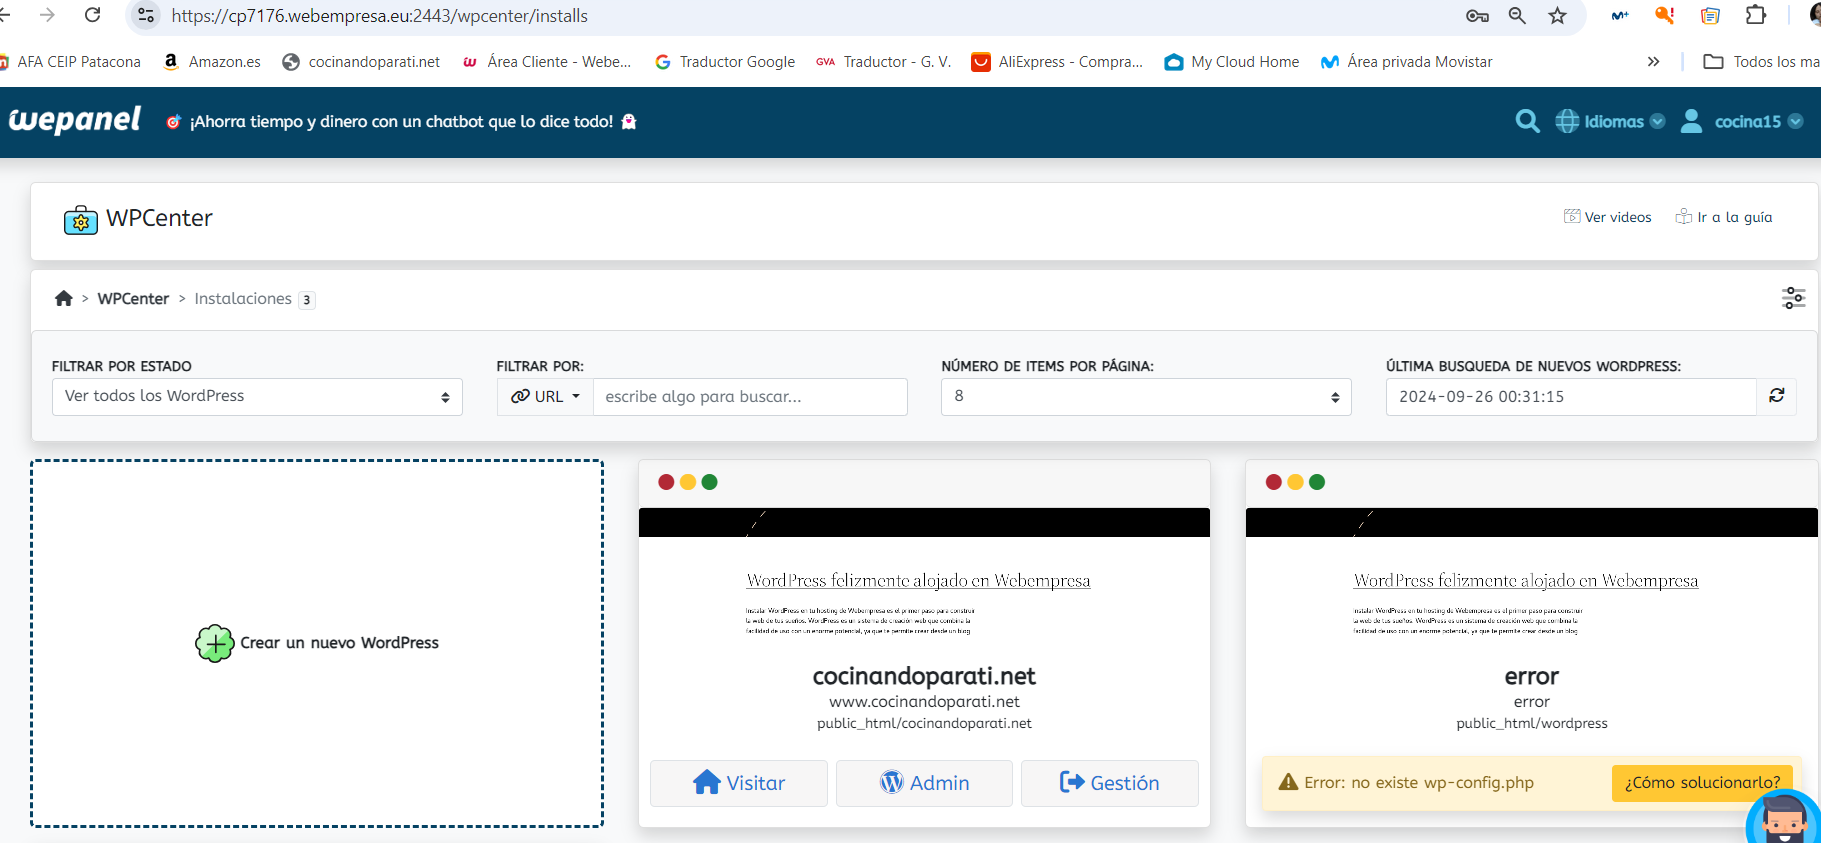
Task: Open the 'Ver todos los WordPress' status filter
Action: (257, 396)
